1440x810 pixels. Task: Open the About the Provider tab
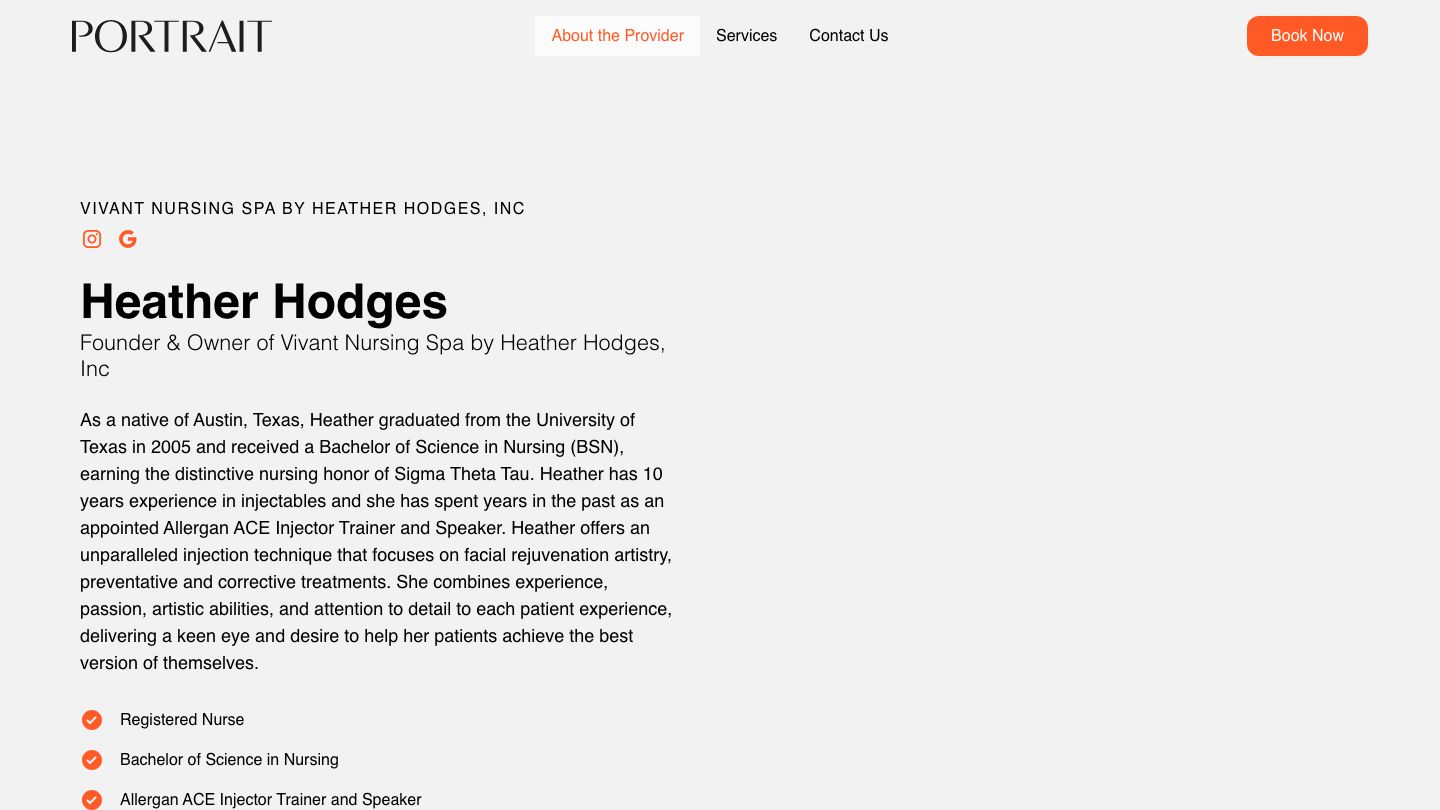point(617,36)
